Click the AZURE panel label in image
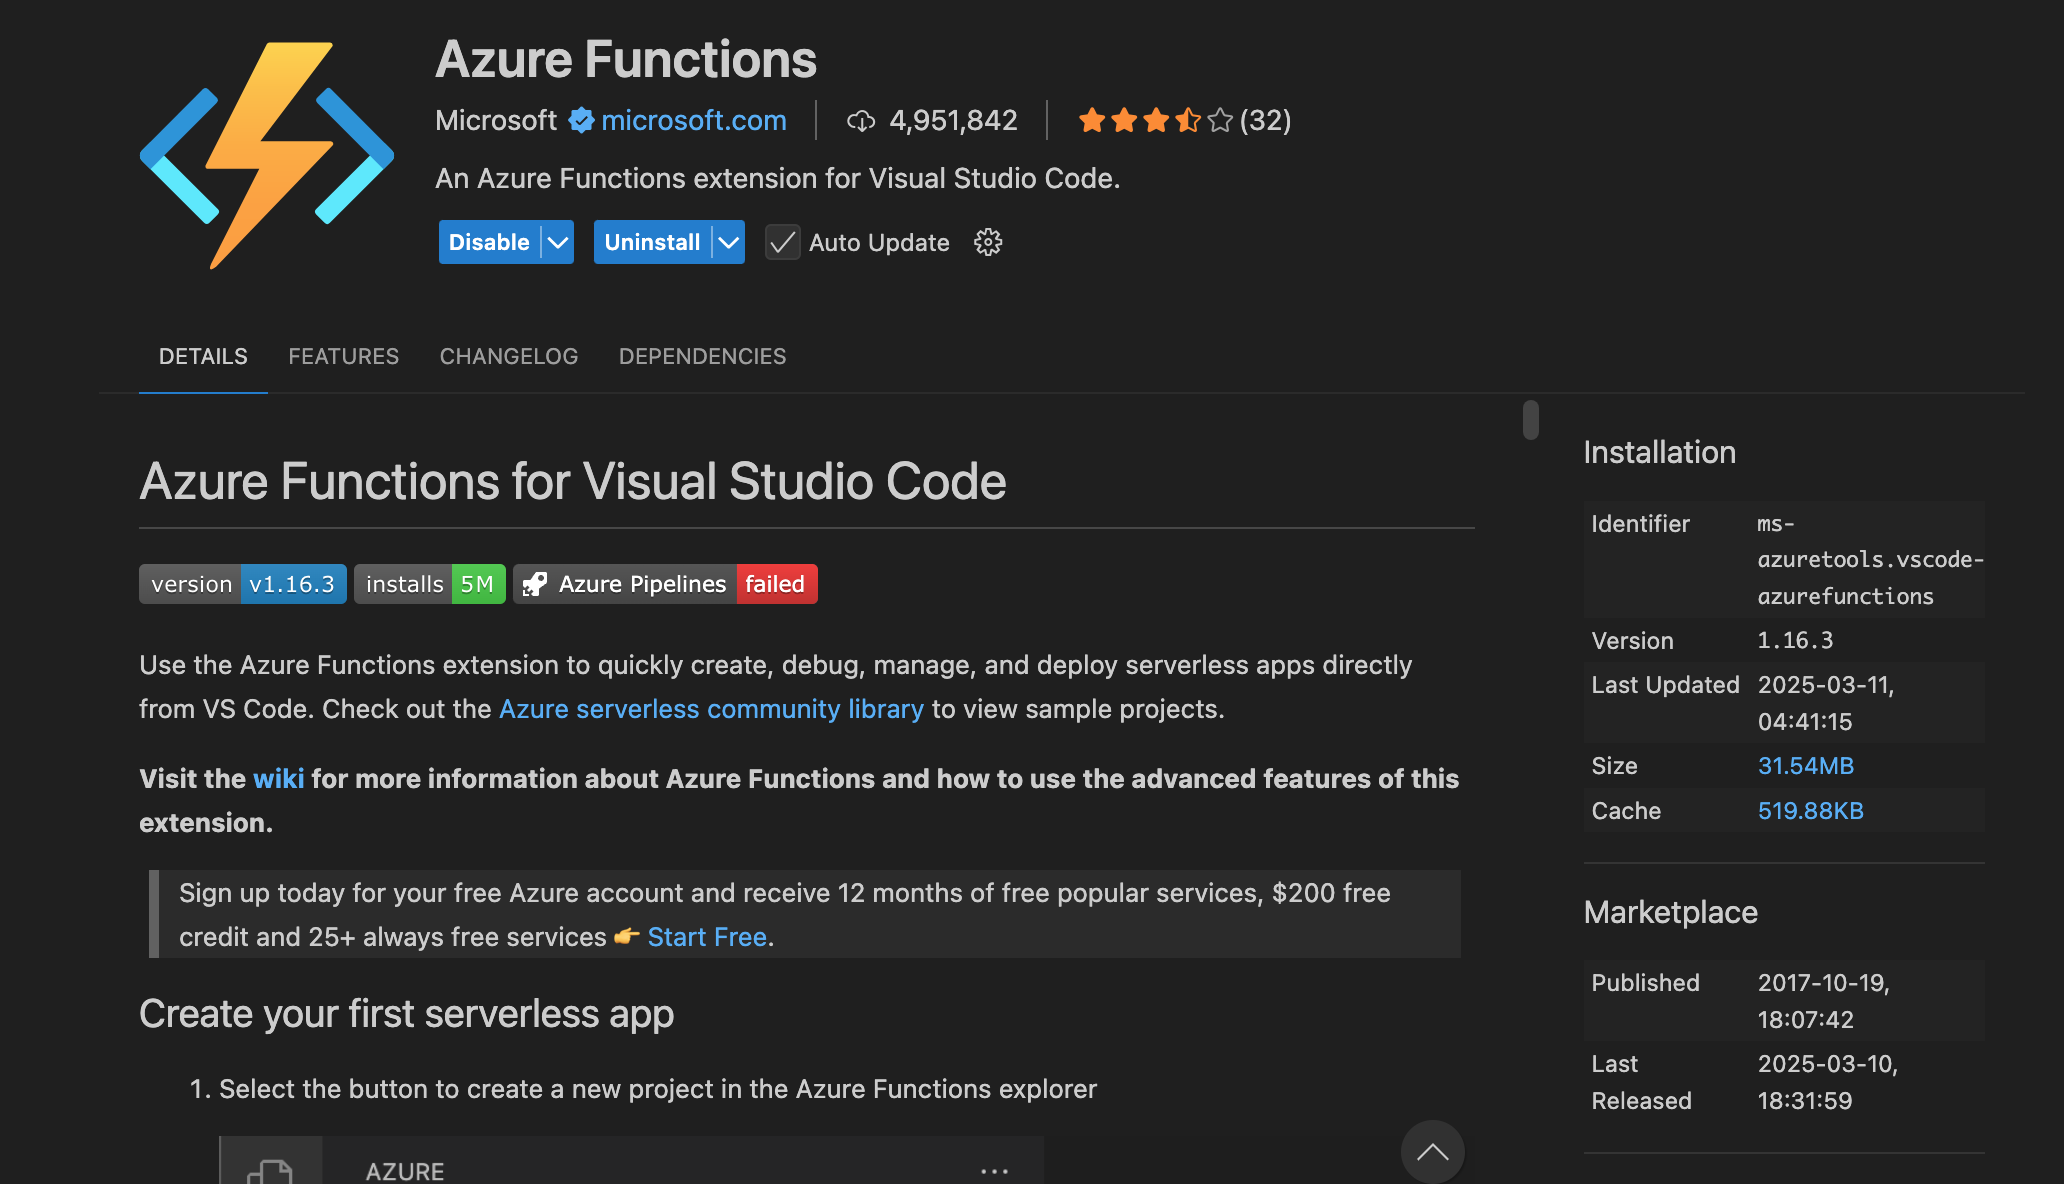 pyautogui.click(x=405, y=1170)
